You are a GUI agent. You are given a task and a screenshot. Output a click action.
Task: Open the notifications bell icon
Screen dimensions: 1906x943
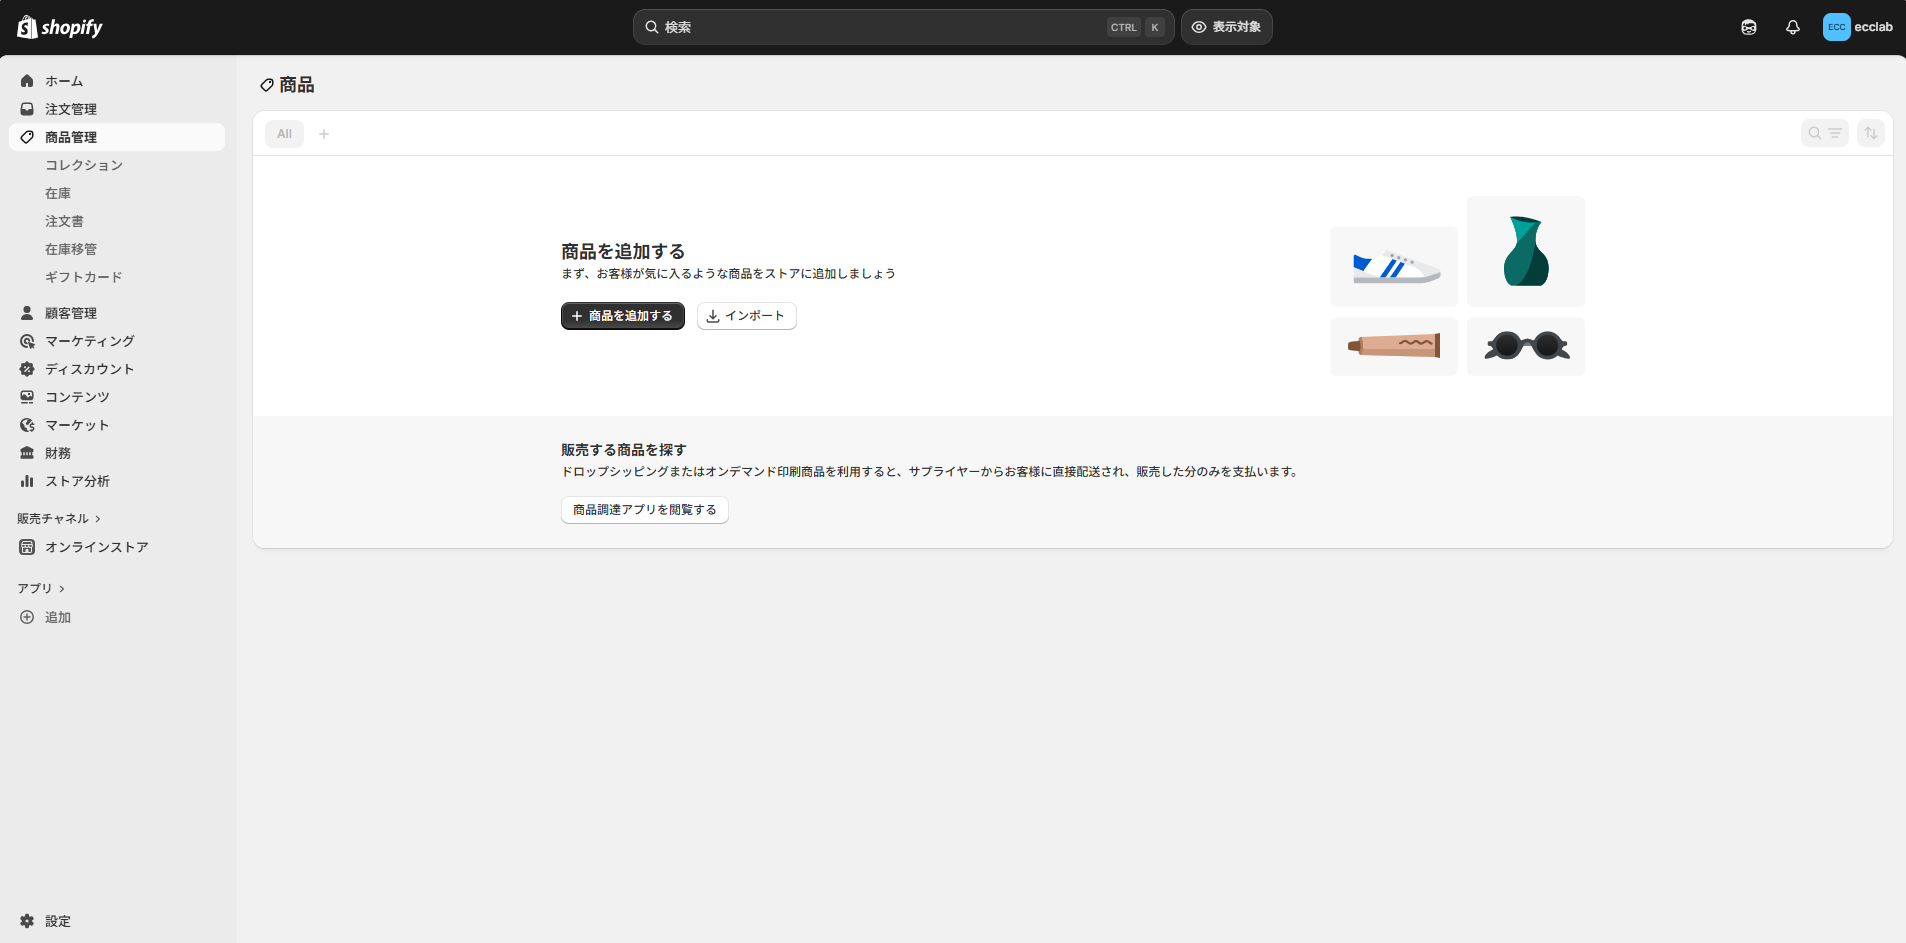click(x=1792, y=27)
